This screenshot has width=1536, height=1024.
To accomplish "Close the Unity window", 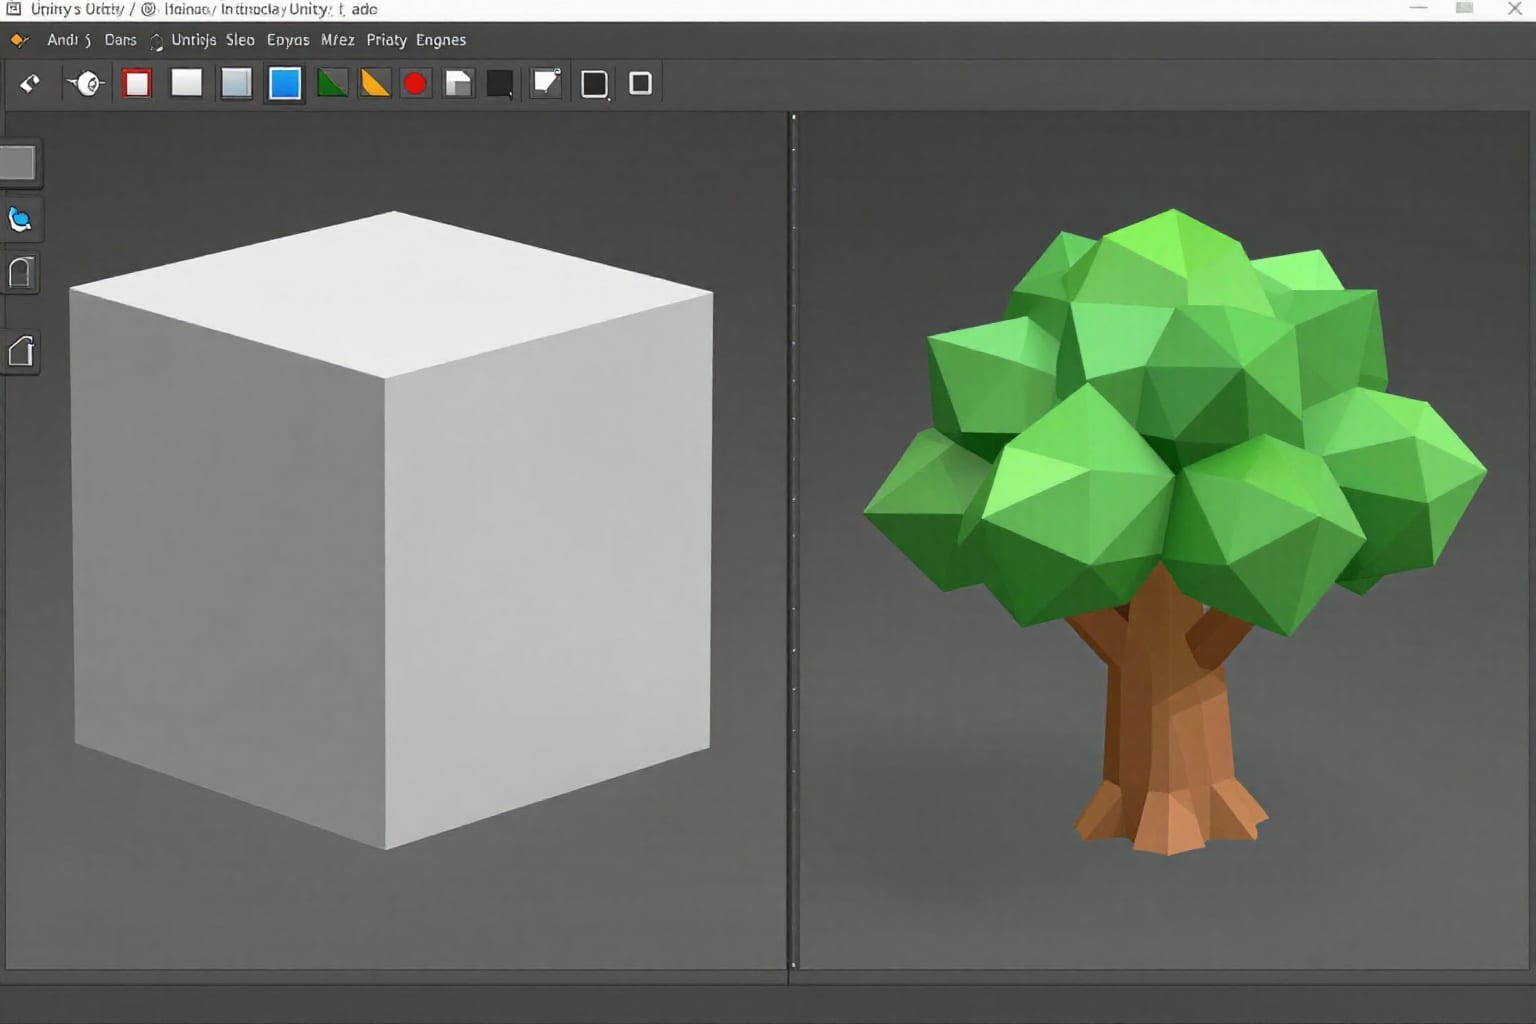I will click(x=1515, y=8).
